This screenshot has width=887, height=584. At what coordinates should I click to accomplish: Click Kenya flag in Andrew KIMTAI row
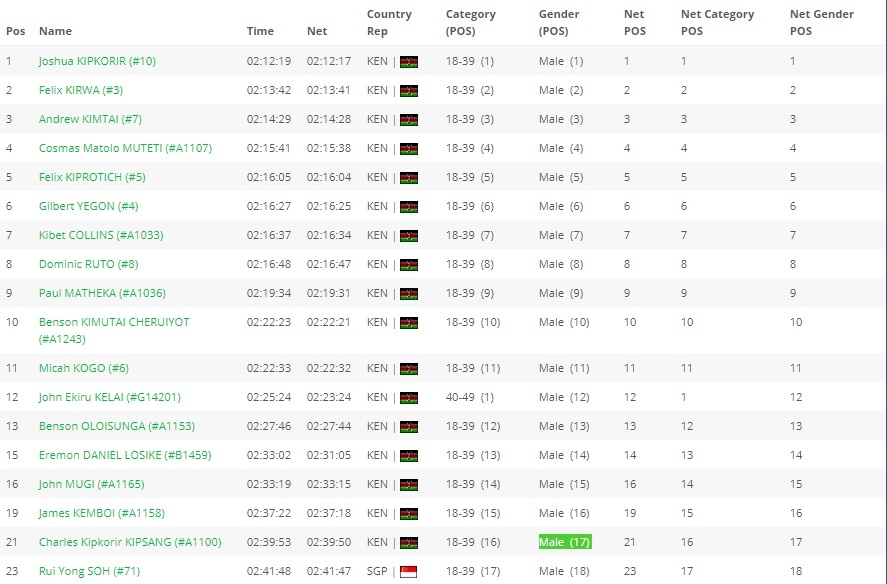coord(409,119)
